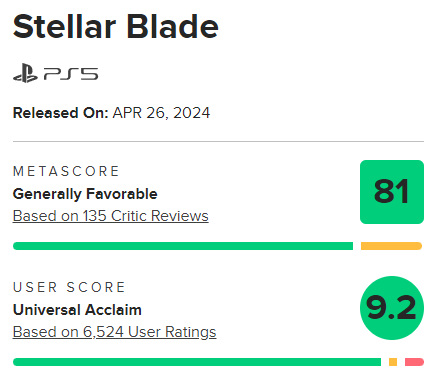
Task: Click the green 9.2 user score circle
Action: pyautogui.click(x=392, y=308)
